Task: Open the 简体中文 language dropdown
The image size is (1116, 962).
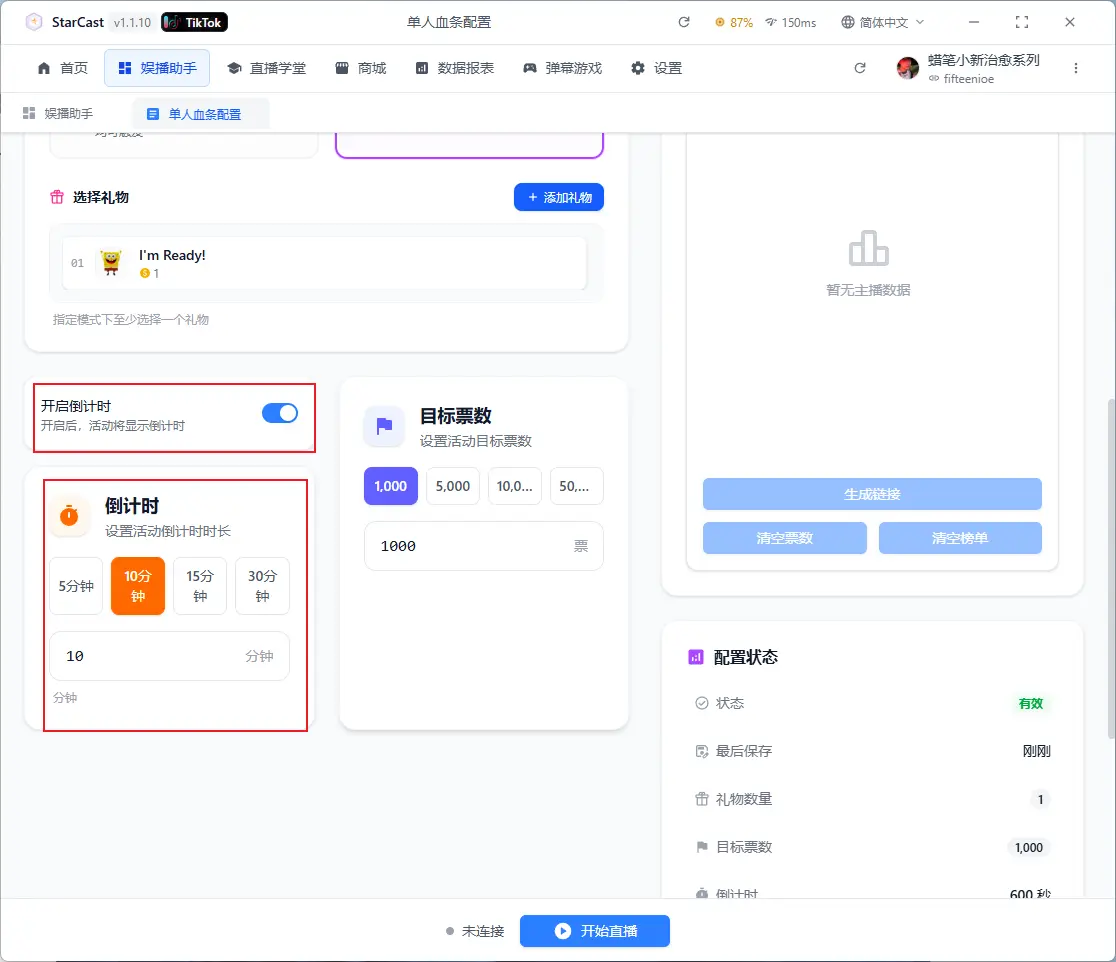Action: point(883,22)
